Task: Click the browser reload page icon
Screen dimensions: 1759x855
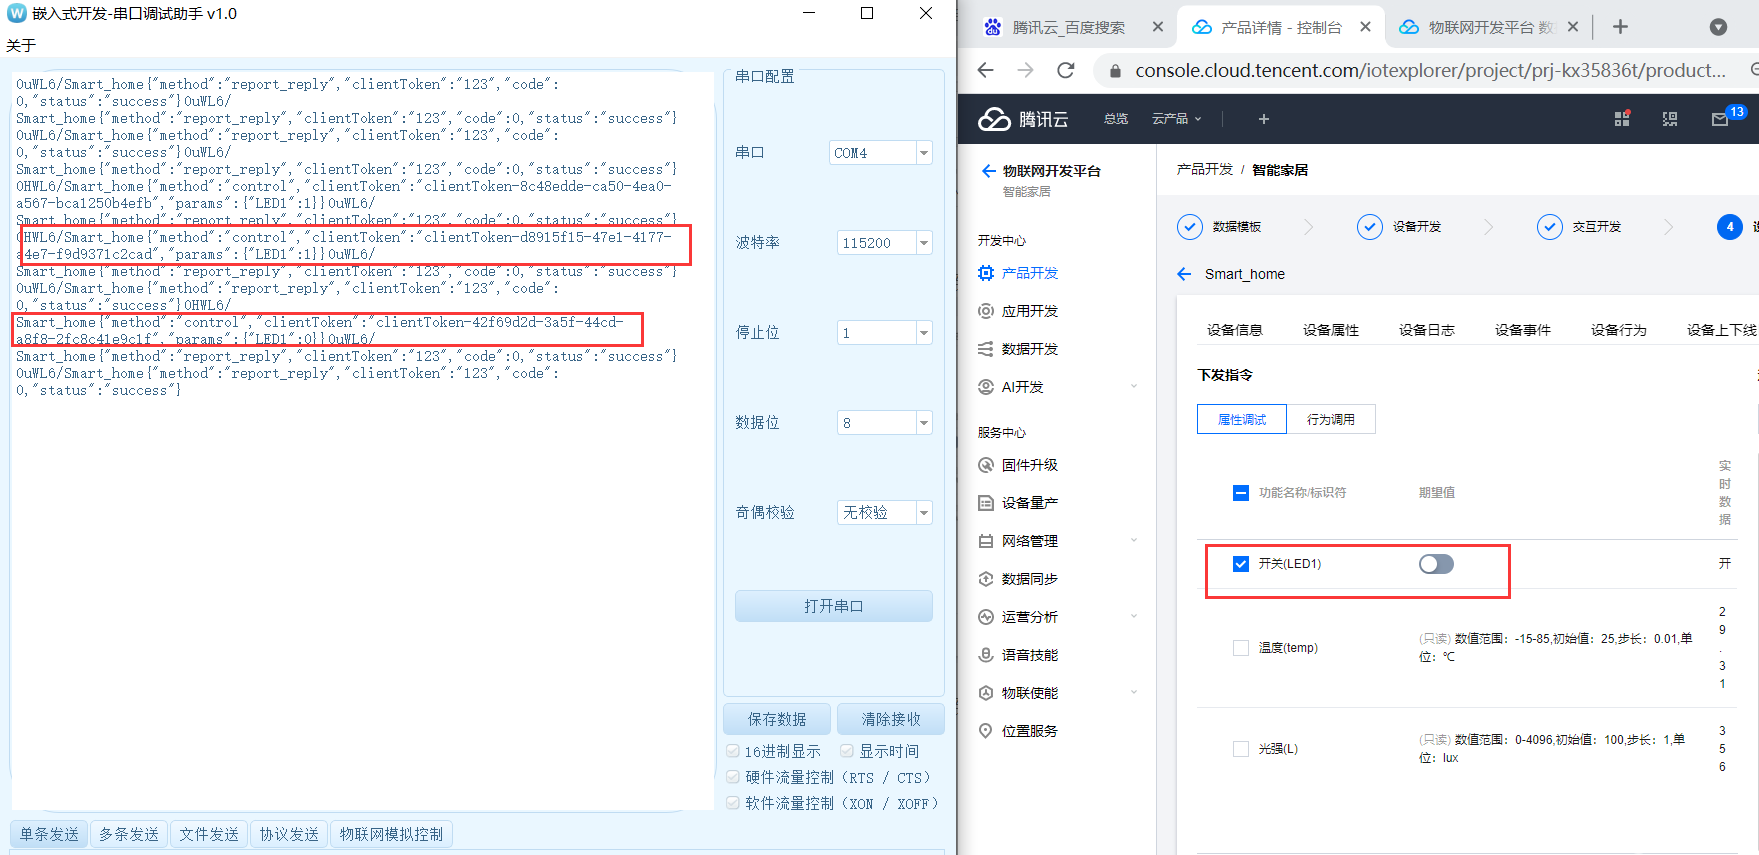Action: [x=1066, y=70]
